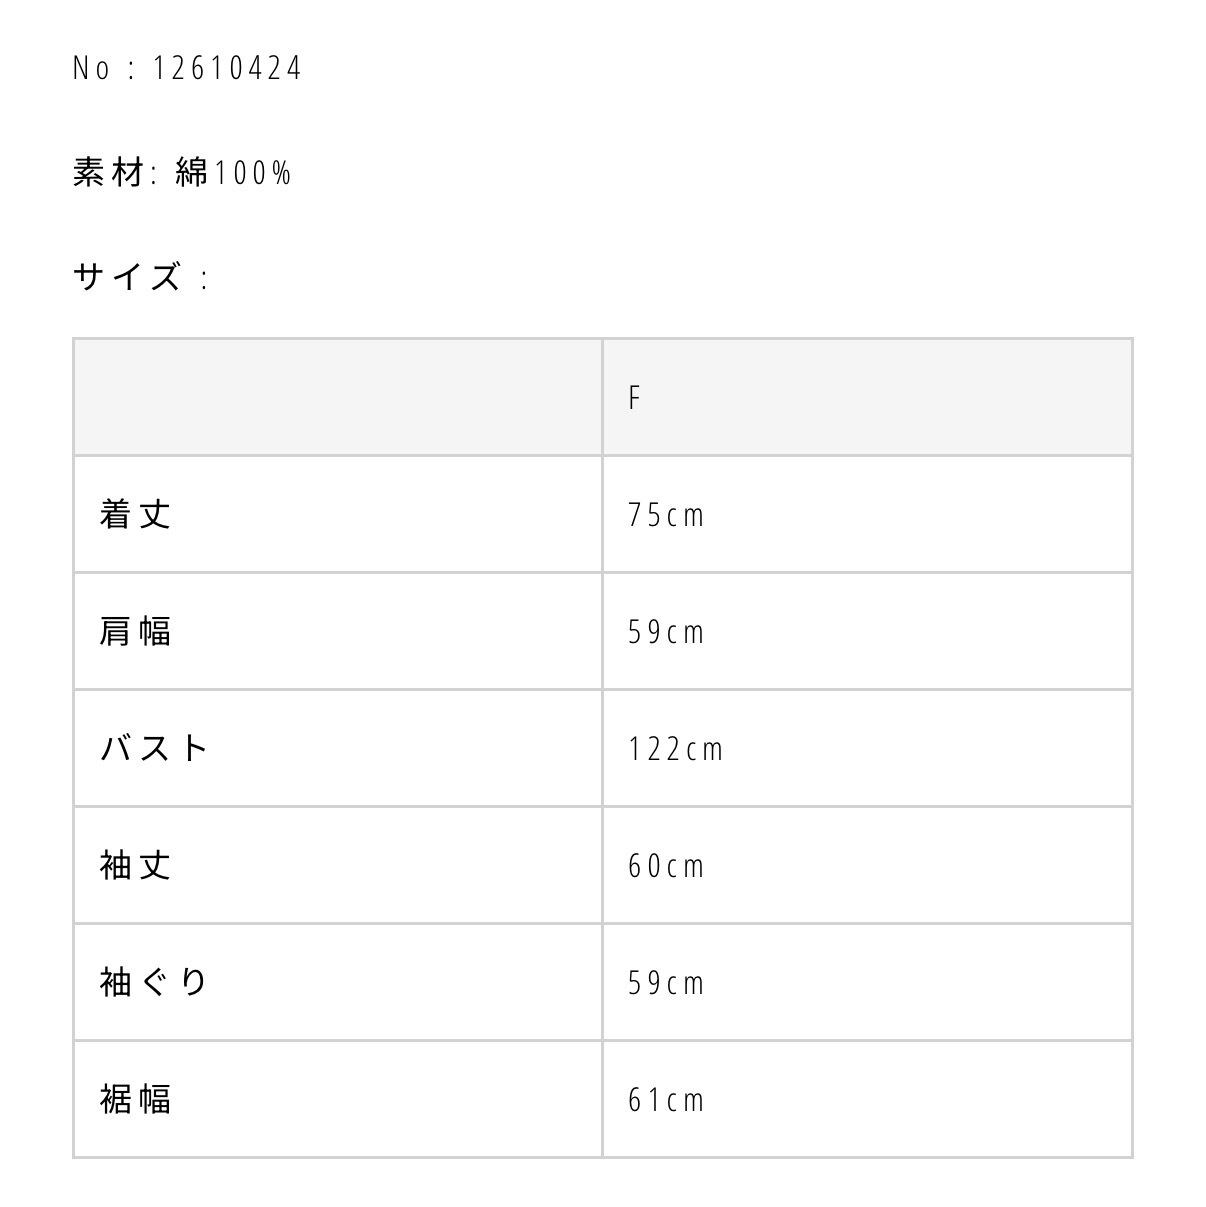
Task: Click the 着丈 row label
Action: coord(136,514)
